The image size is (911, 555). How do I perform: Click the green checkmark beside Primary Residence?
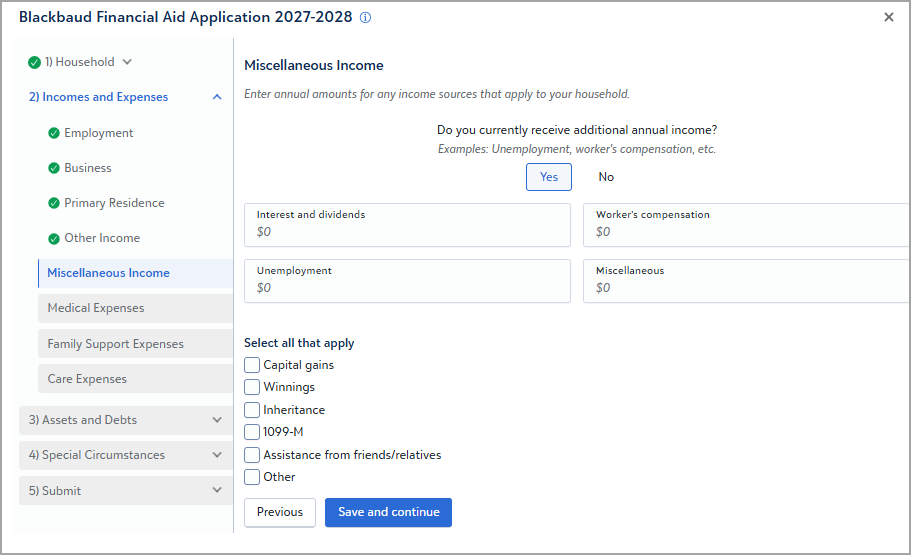tap(54, 203)
